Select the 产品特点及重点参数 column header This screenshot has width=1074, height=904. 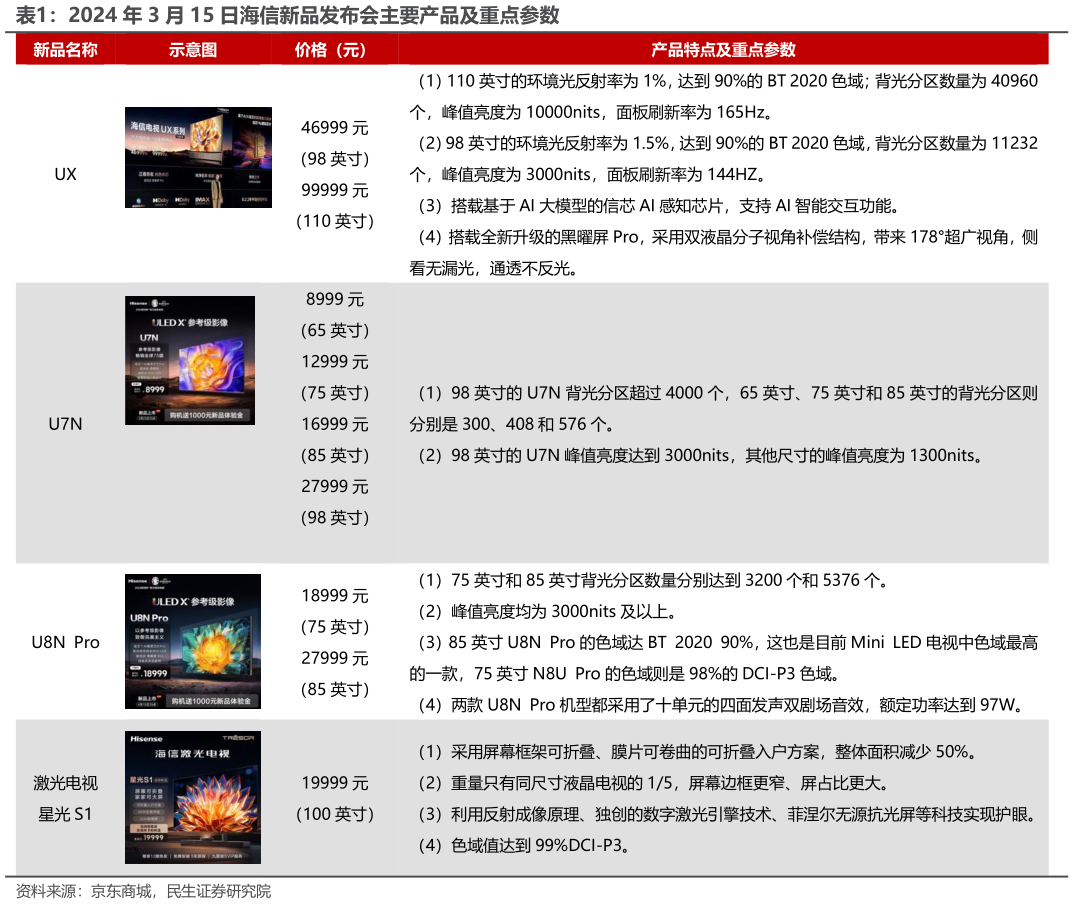723,50
